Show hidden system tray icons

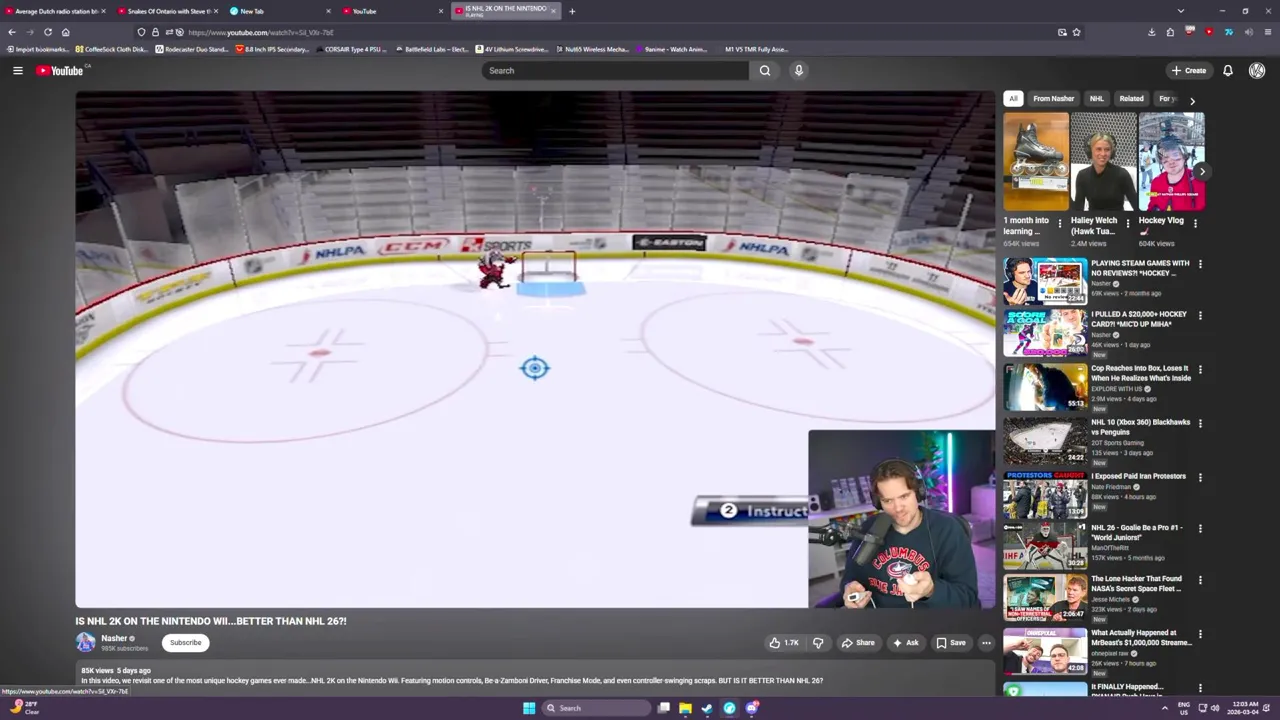coord(1164,708)
